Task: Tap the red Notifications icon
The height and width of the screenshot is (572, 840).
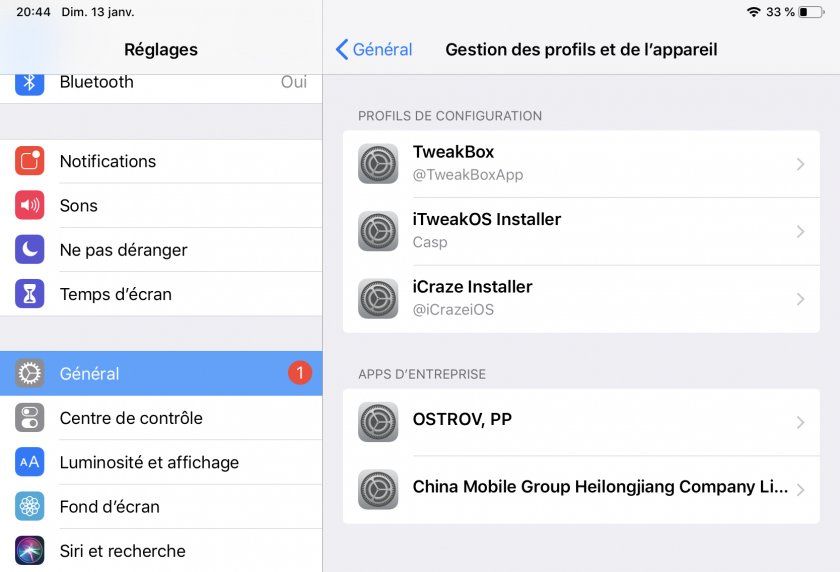Action: click(x=30, y=161)
